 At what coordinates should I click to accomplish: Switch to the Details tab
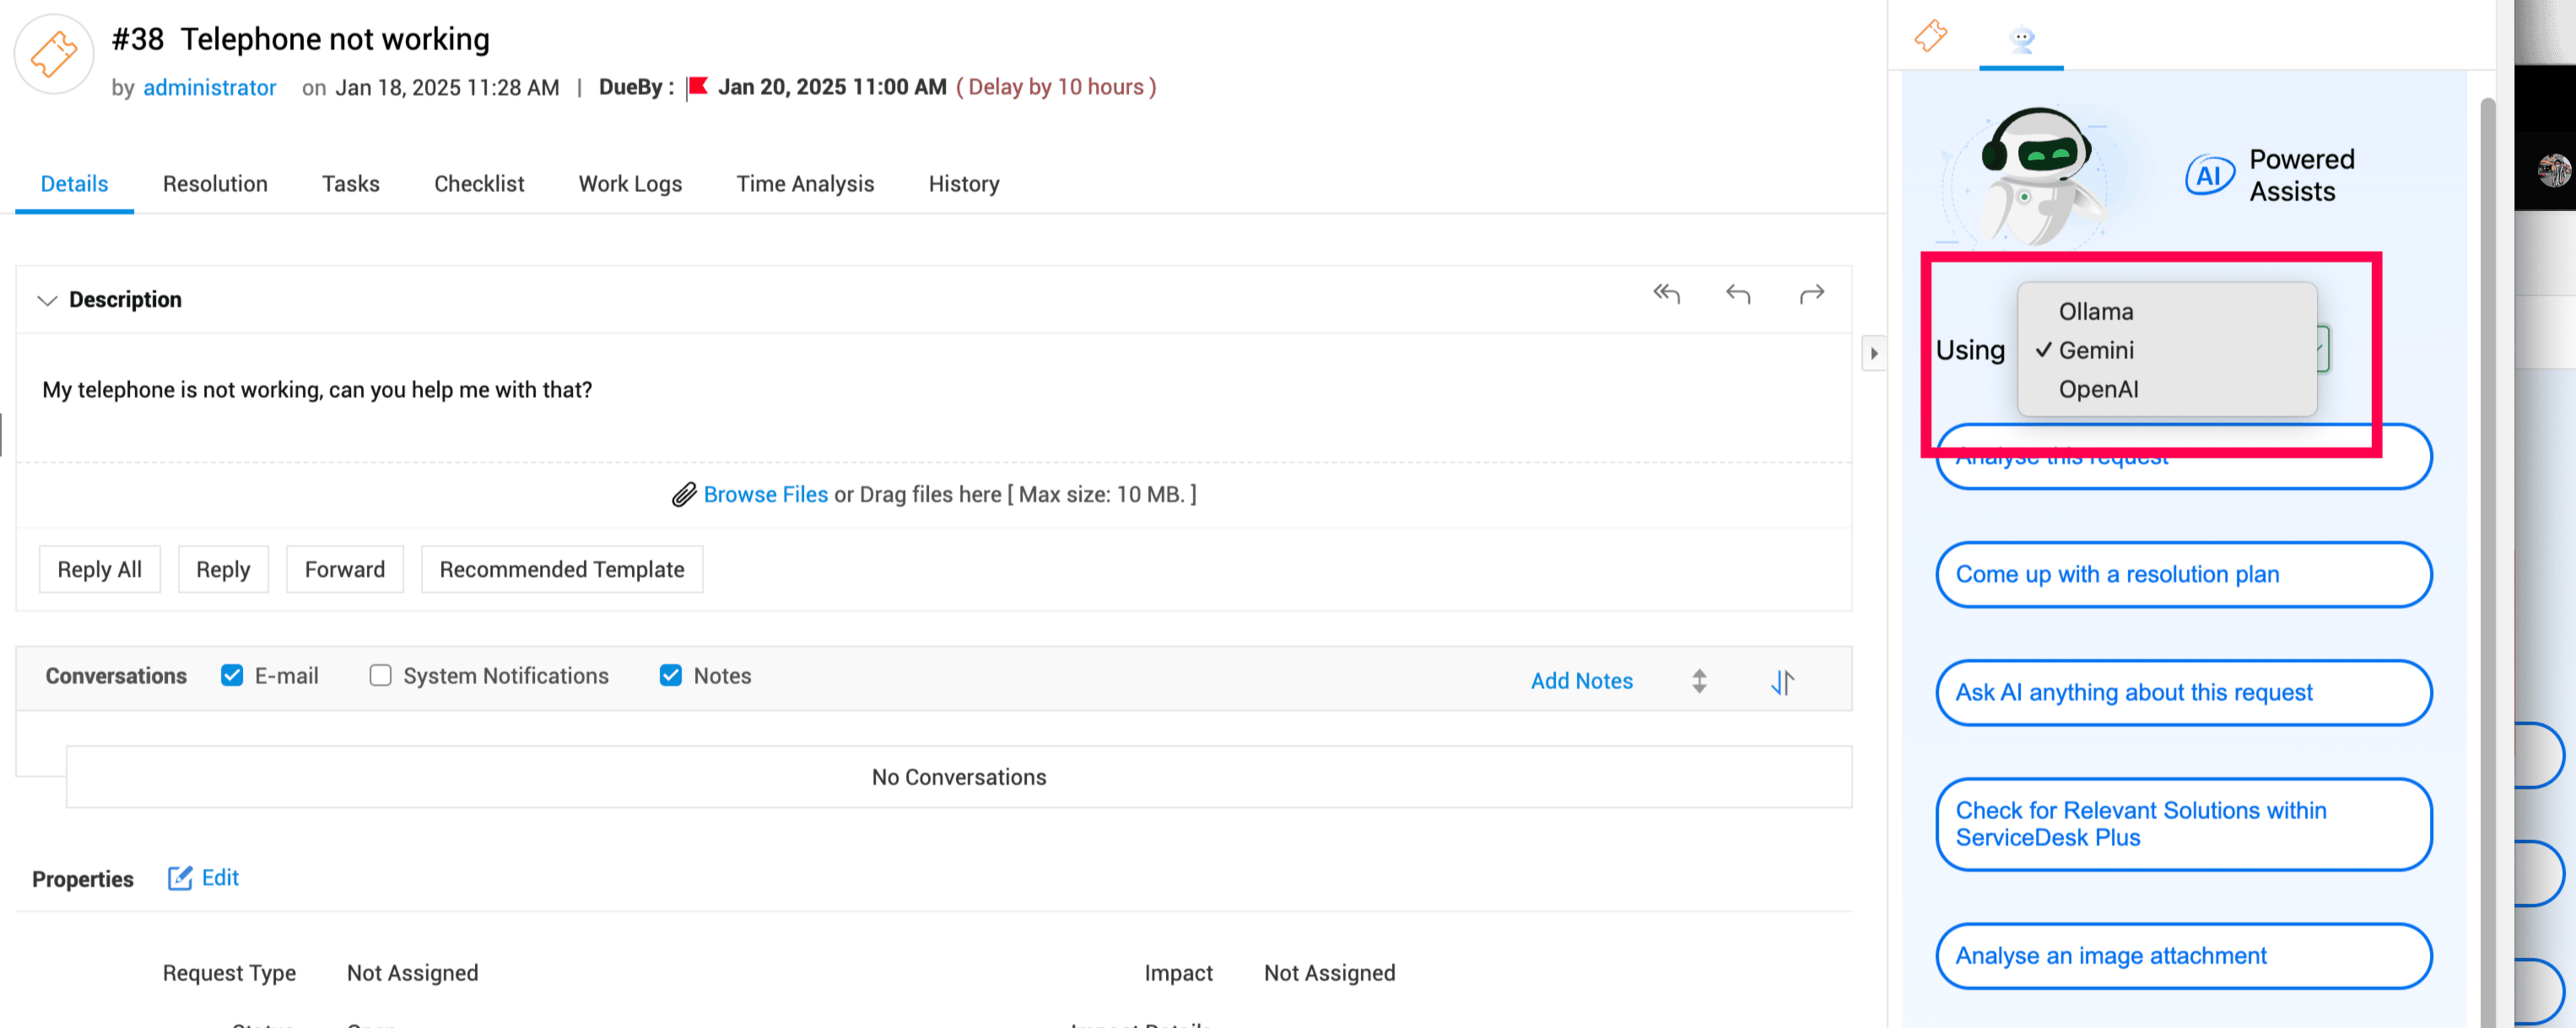(74, 184)
